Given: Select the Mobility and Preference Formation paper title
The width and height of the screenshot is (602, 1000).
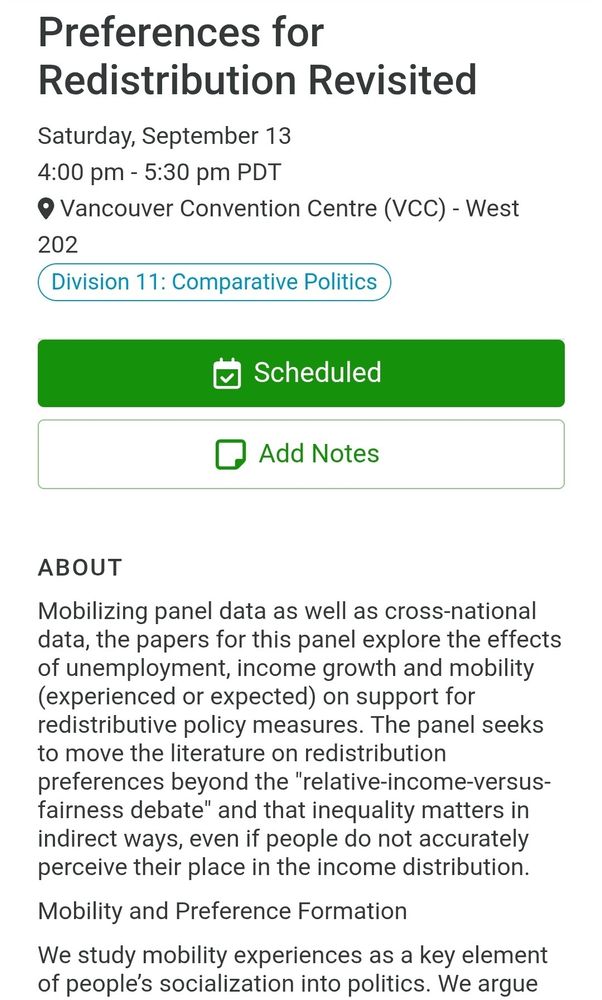Looking at the screenshot, I should pyautogui.click(x=222, y=911).
